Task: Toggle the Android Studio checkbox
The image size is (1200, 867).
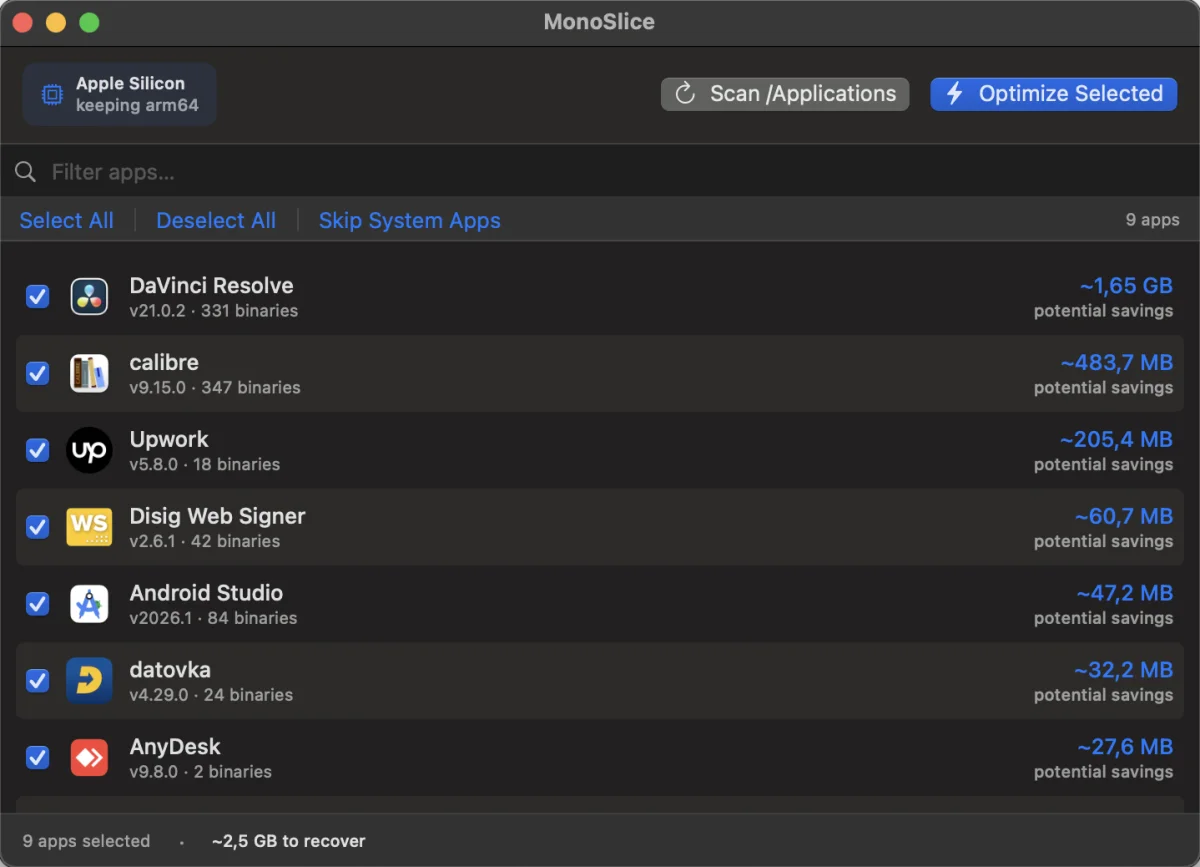Action: click(37, 604)
